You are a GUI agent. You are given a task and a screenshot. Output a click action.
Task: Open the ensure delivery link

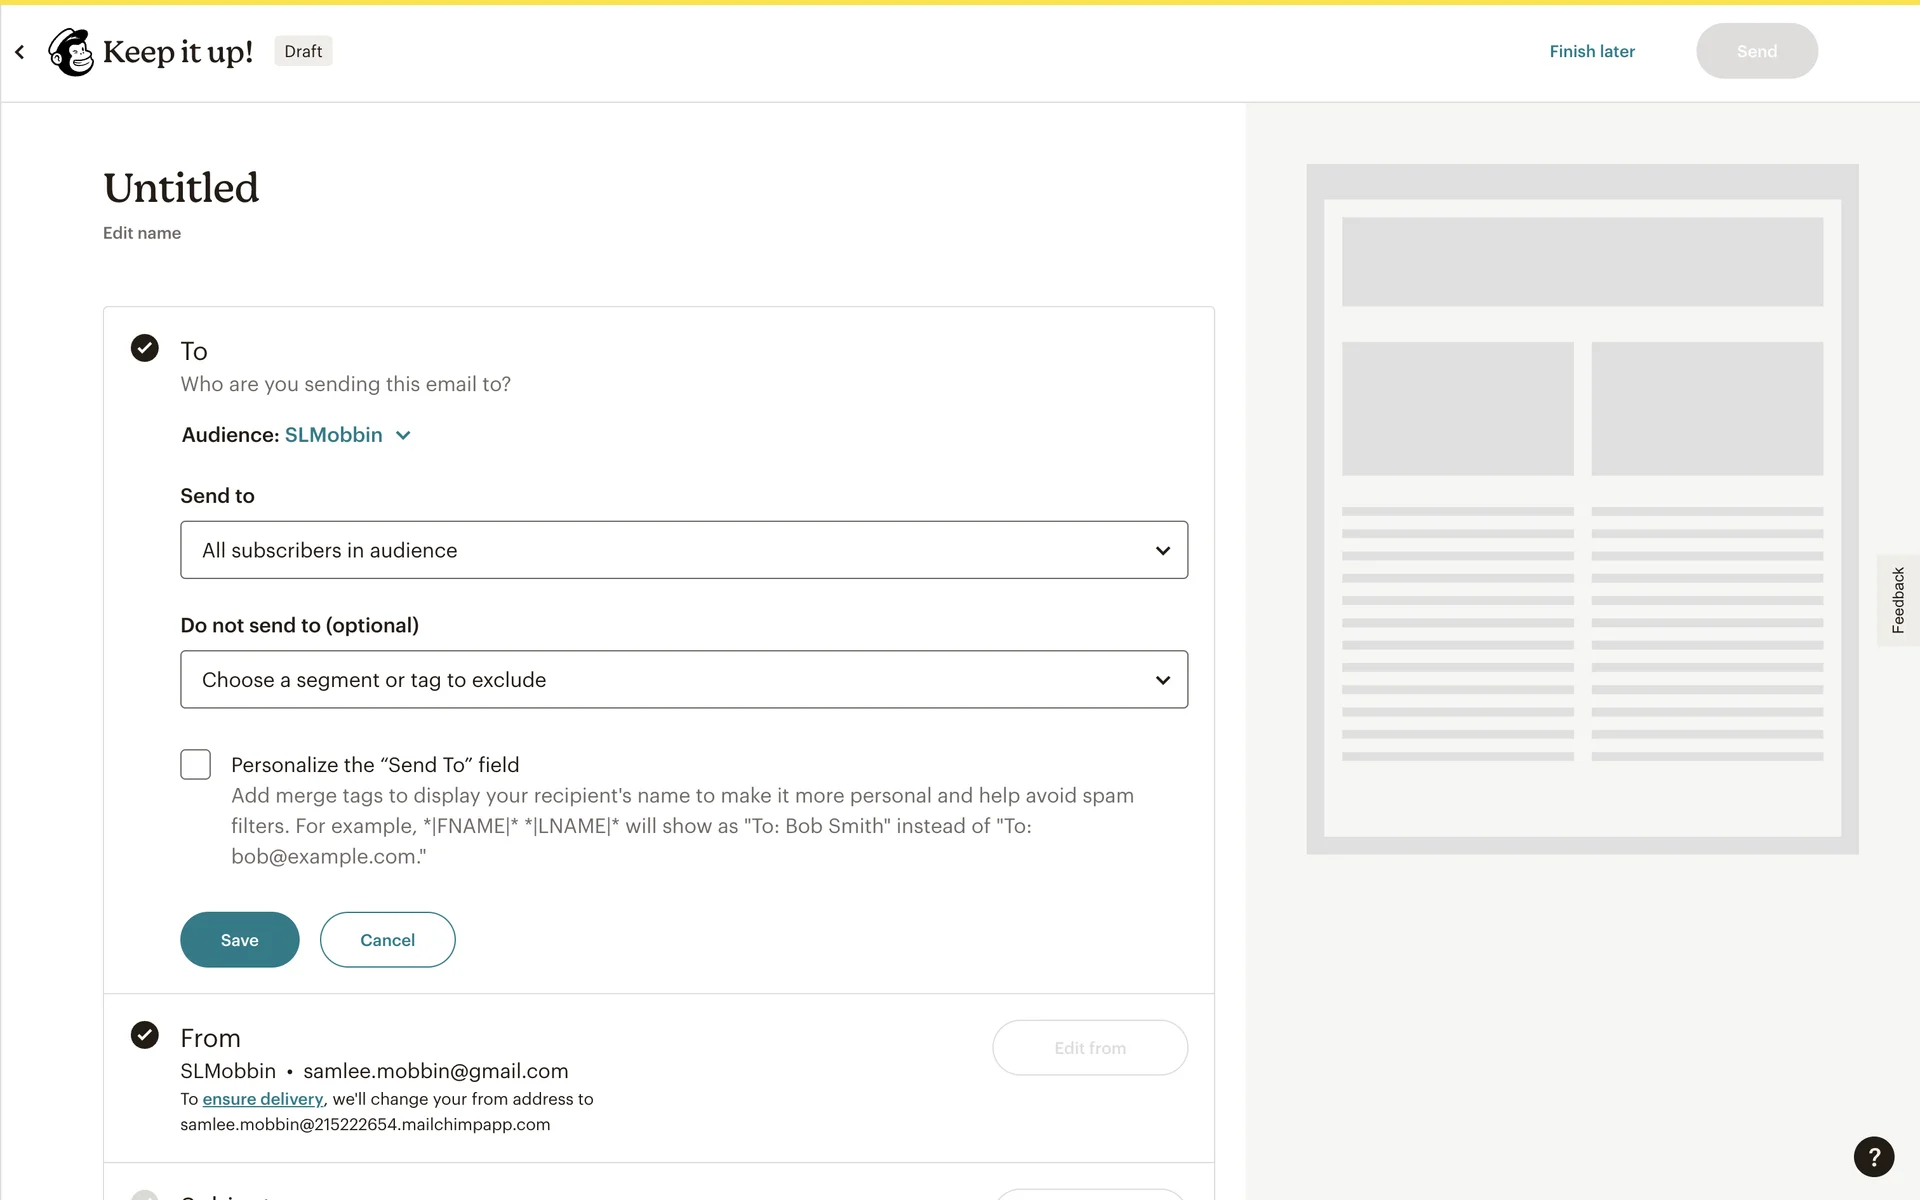(262, 1099)
